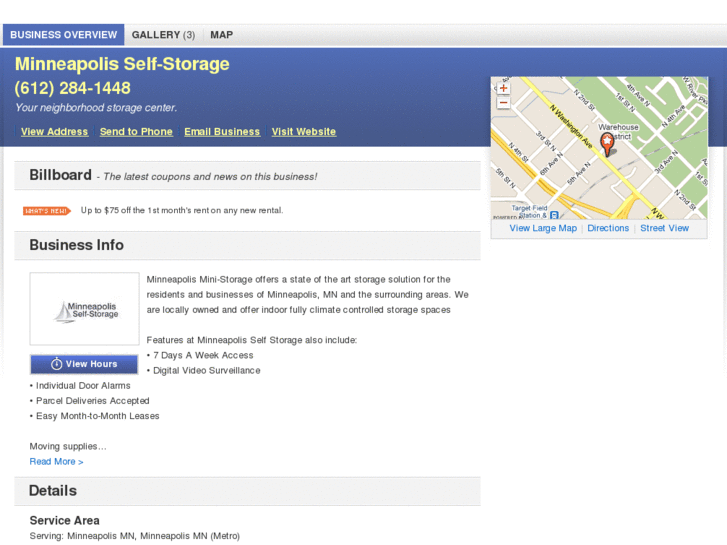Click the Email Business link
Screen dimensions: 727x545
click(x=222, y=132)
